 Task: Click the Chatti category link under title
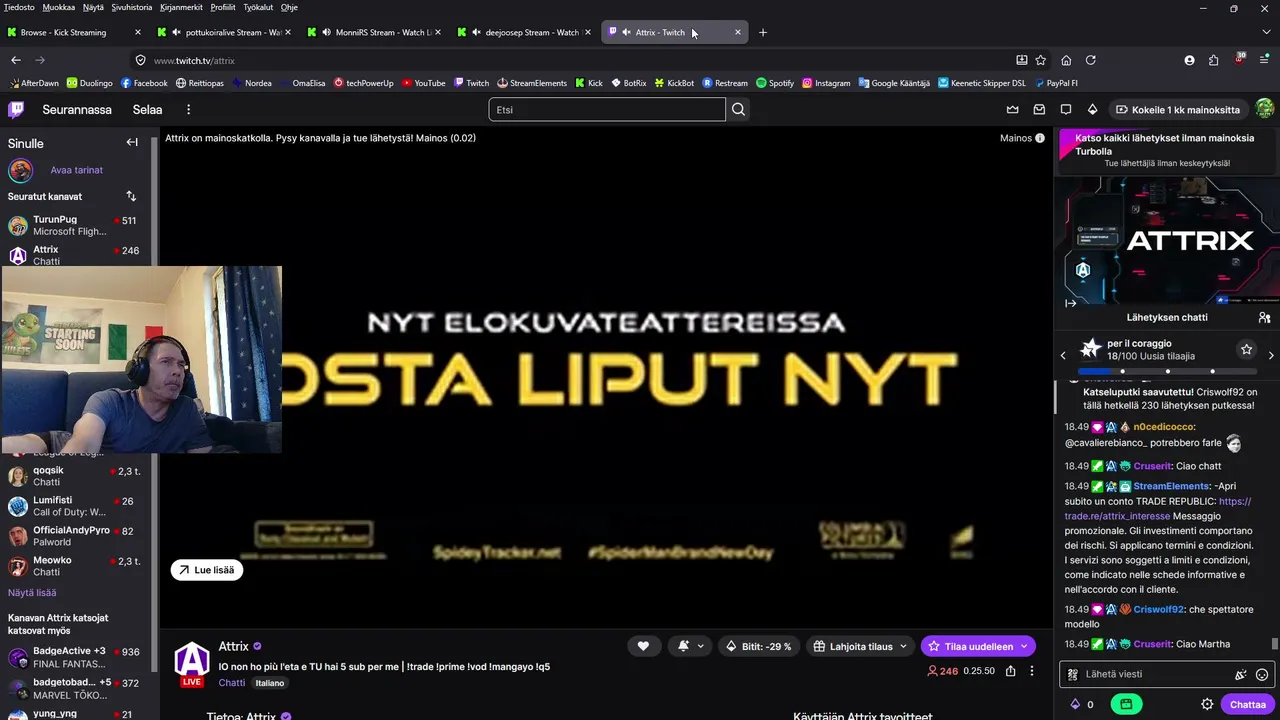coord(232,683)
